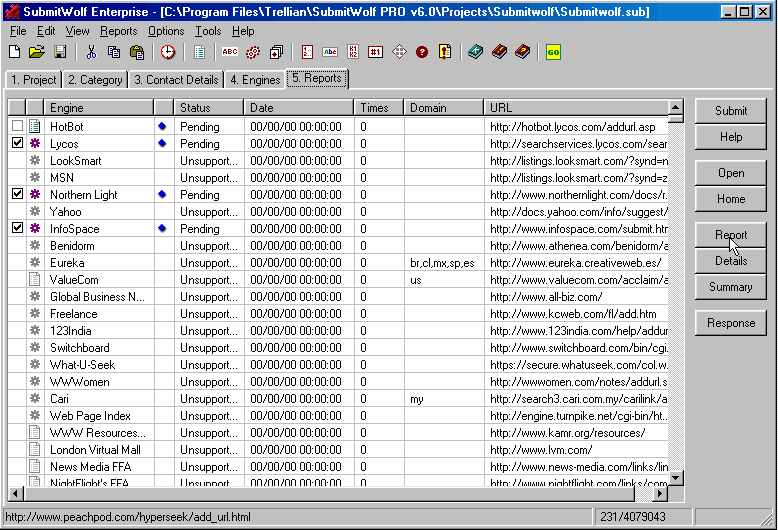Open the File menu
778x530 pixels.
(x=18, y=31)
